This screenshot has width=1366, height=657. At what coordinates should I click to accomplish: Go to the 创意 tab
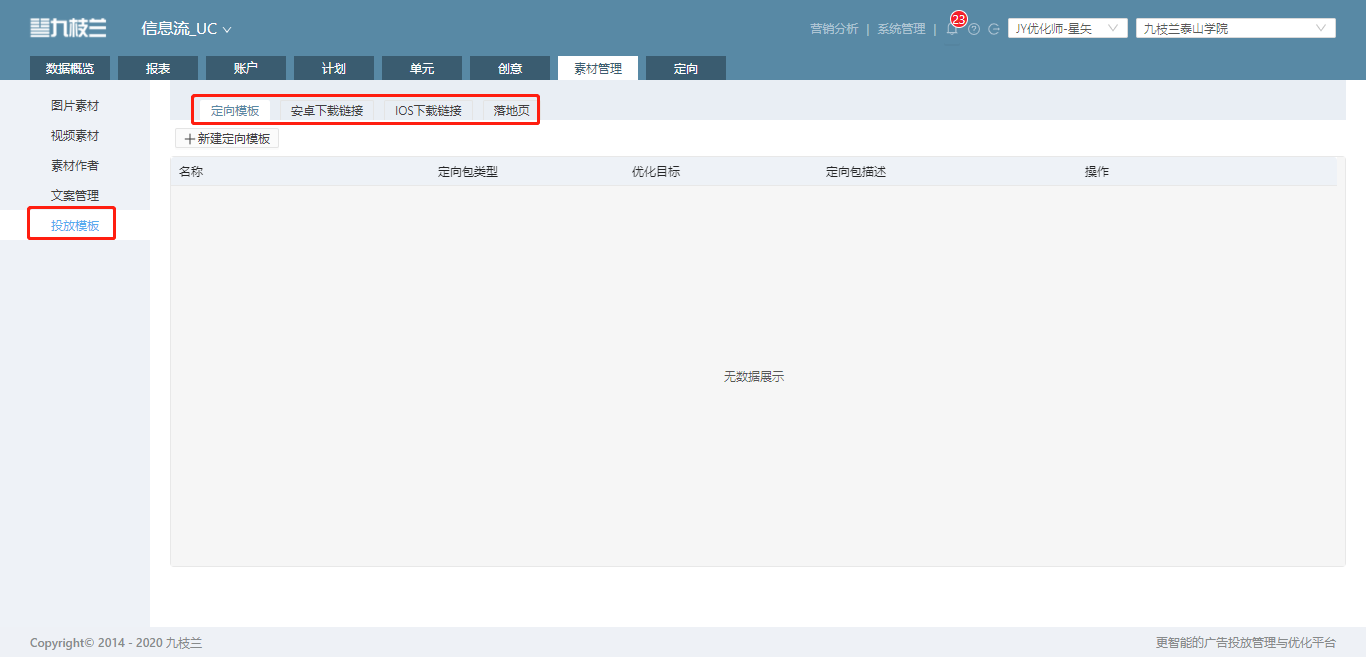[x=510, y=68]
